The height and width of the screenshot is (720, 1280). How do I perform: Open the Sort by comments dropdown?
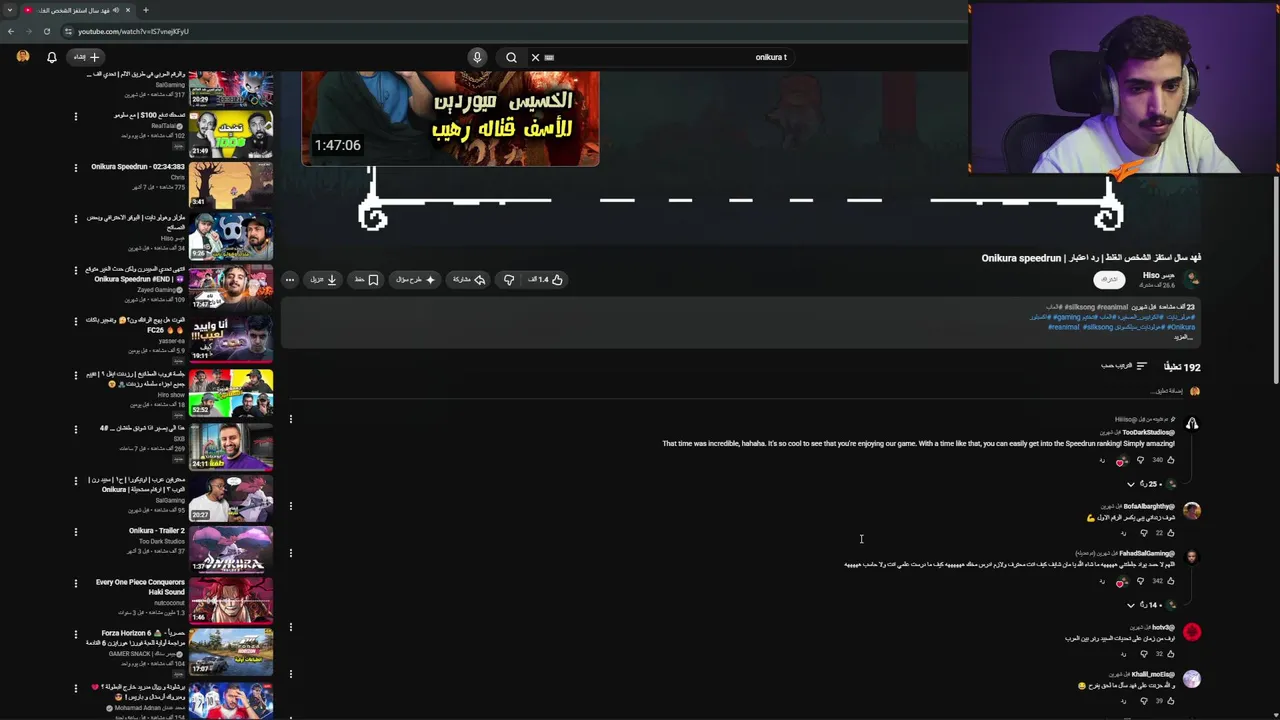pyautogui.click(x=1124, y=366)
